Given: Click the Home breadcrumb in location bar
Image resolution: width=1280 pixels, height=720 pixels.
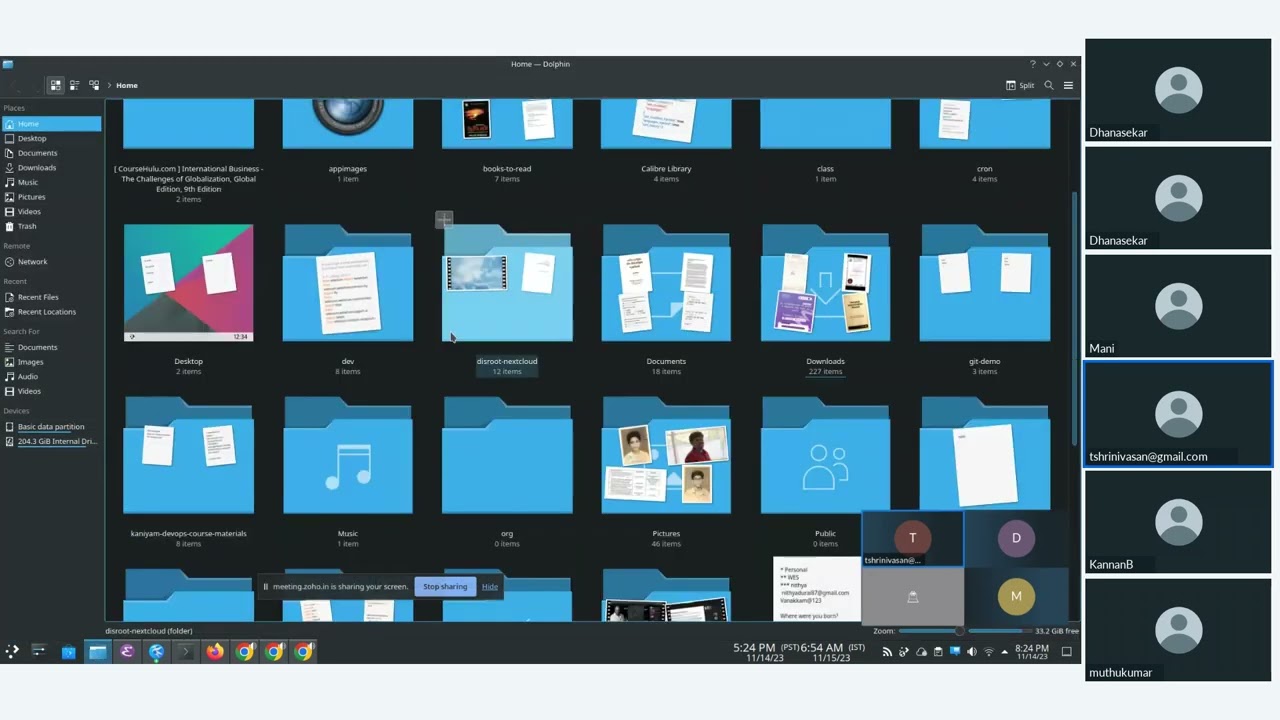Looking at the screenshot, I should pyautogui.click(x=127, y=85).
